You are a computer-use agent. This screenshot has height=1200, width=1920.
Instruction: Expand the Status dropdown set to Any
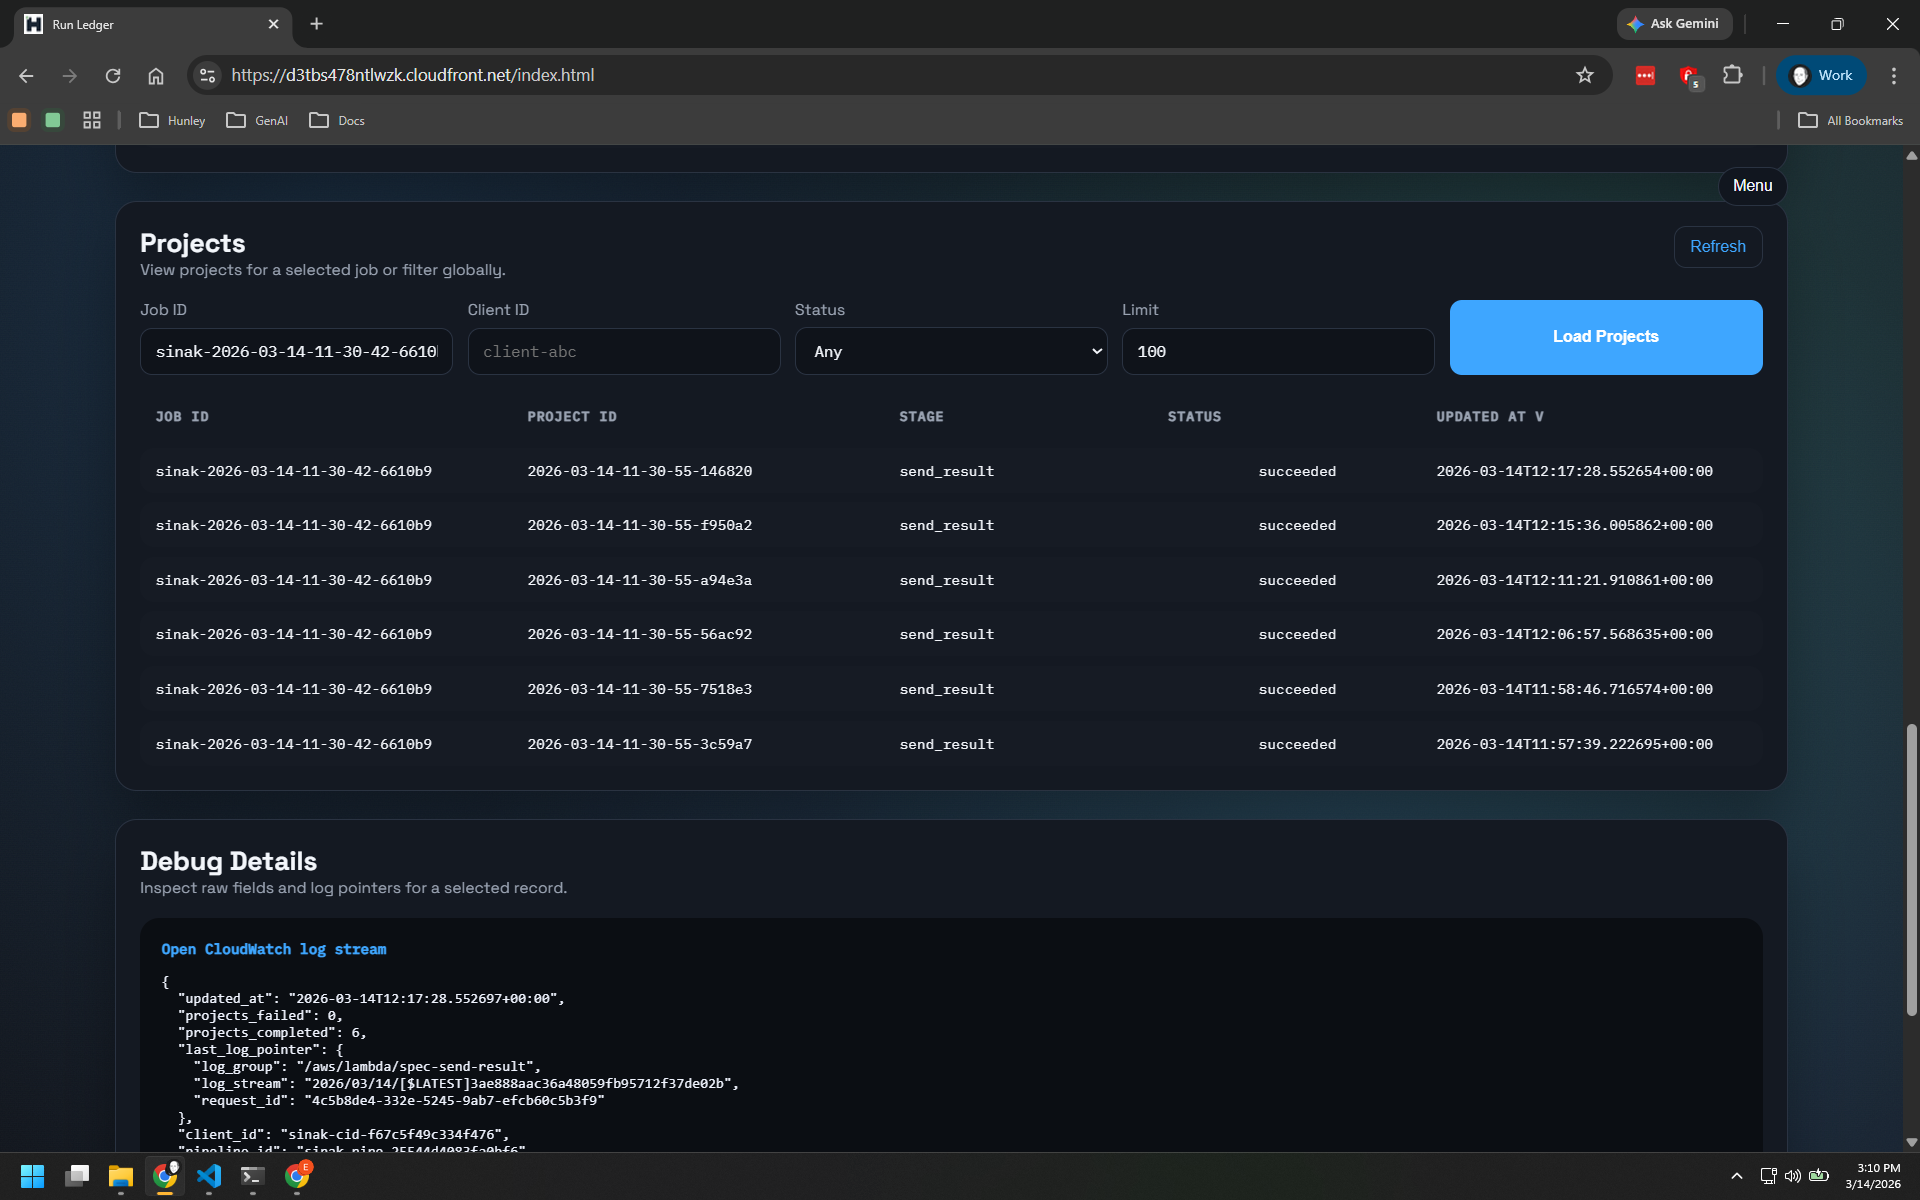tap(951, 352)
